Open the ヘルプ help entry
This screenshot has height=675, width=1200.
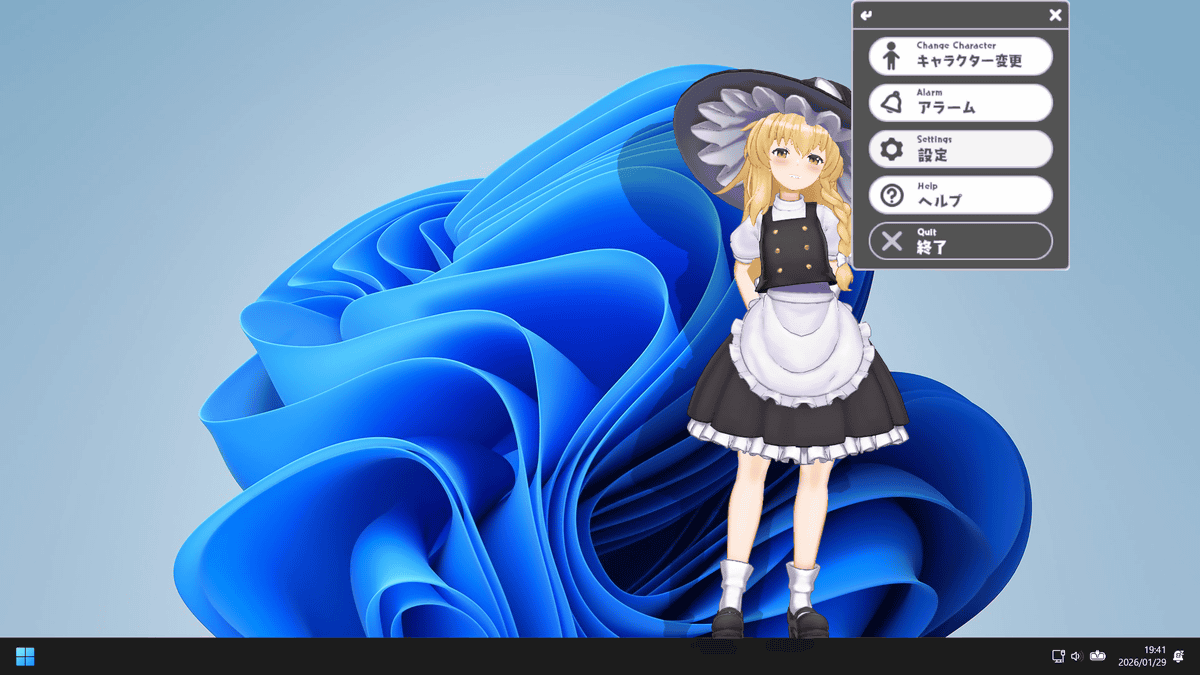point(960,196)
